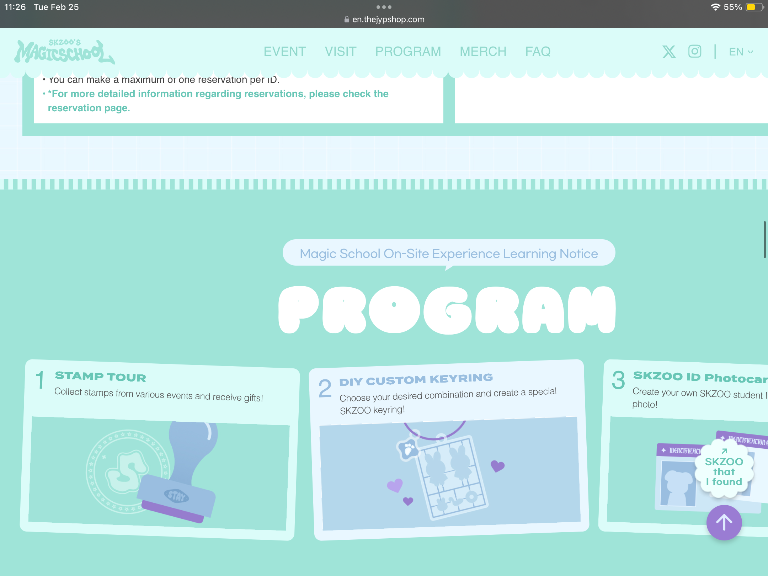Go to the PROGRAM section
The image size is (768, 576).
[x=408, y=51]
